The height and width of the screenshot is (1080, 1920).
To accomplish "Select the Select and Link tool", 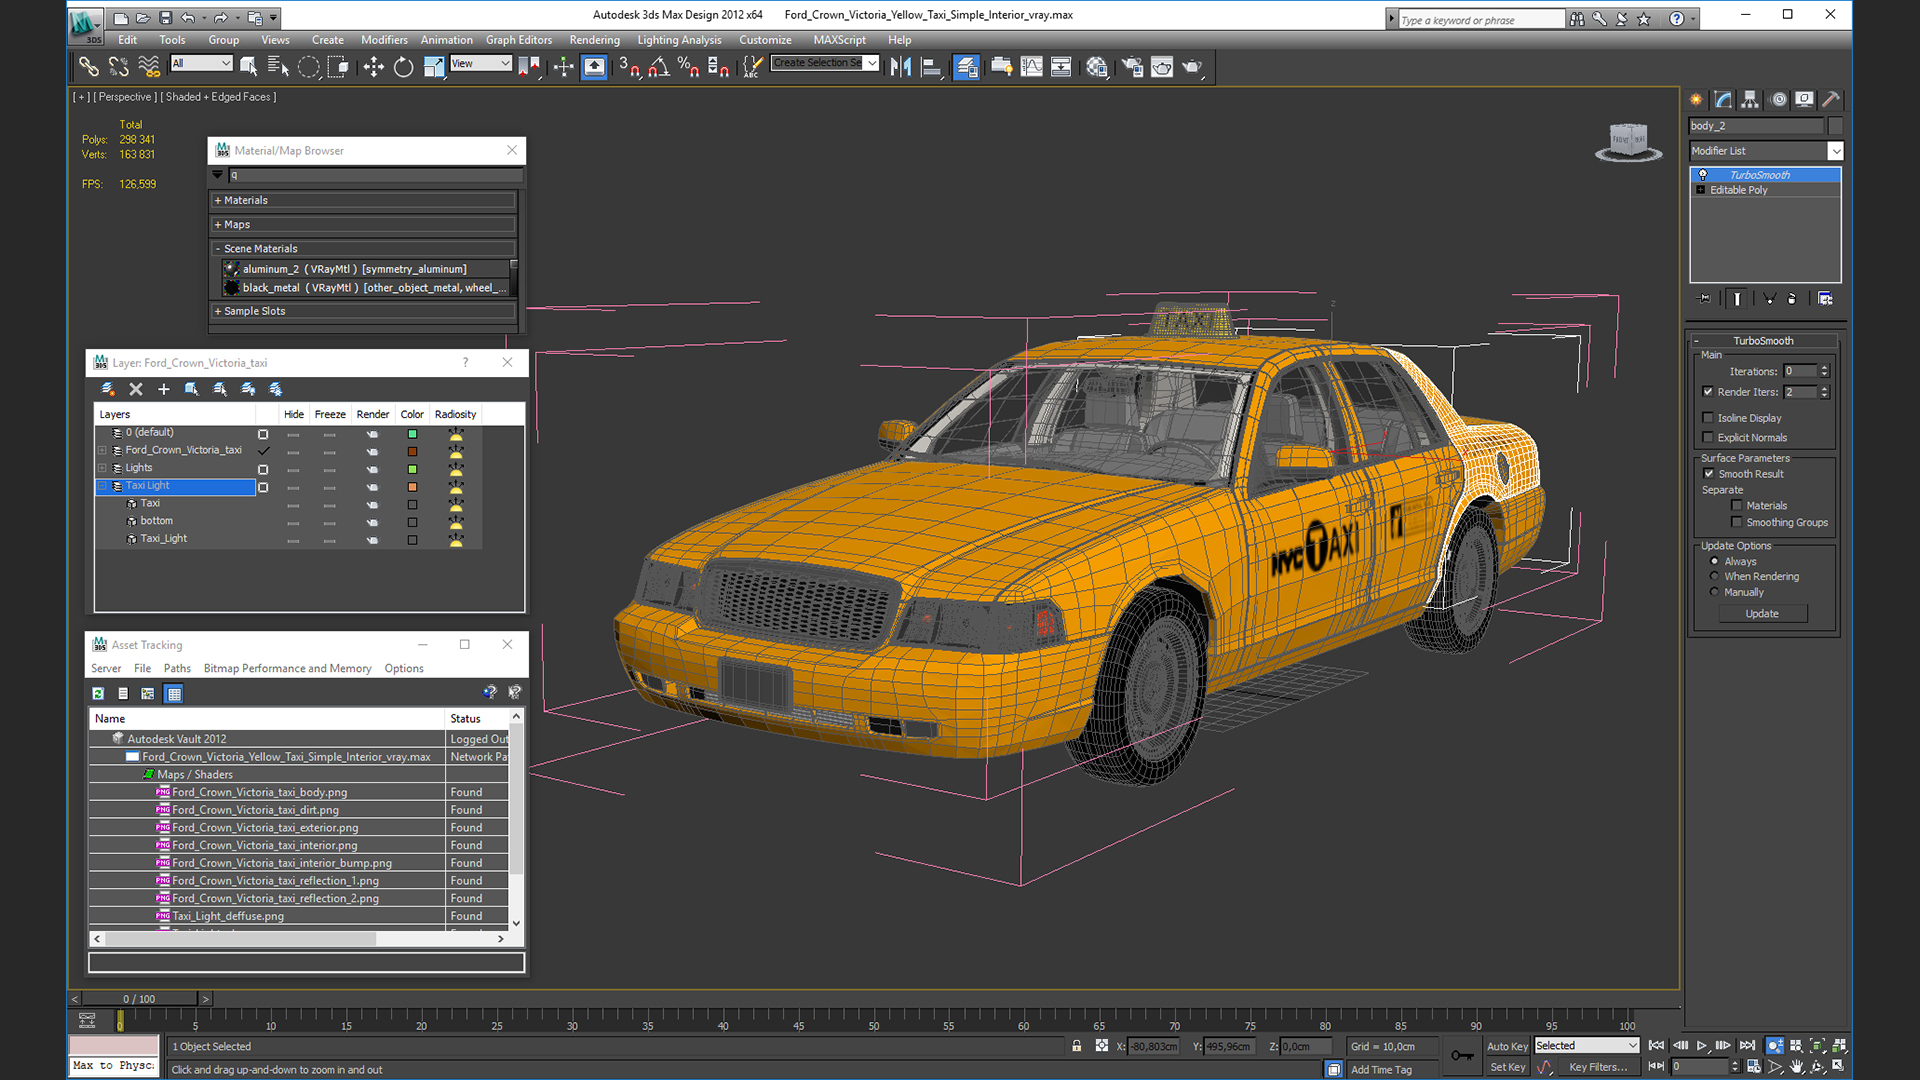I will point(88,67).
